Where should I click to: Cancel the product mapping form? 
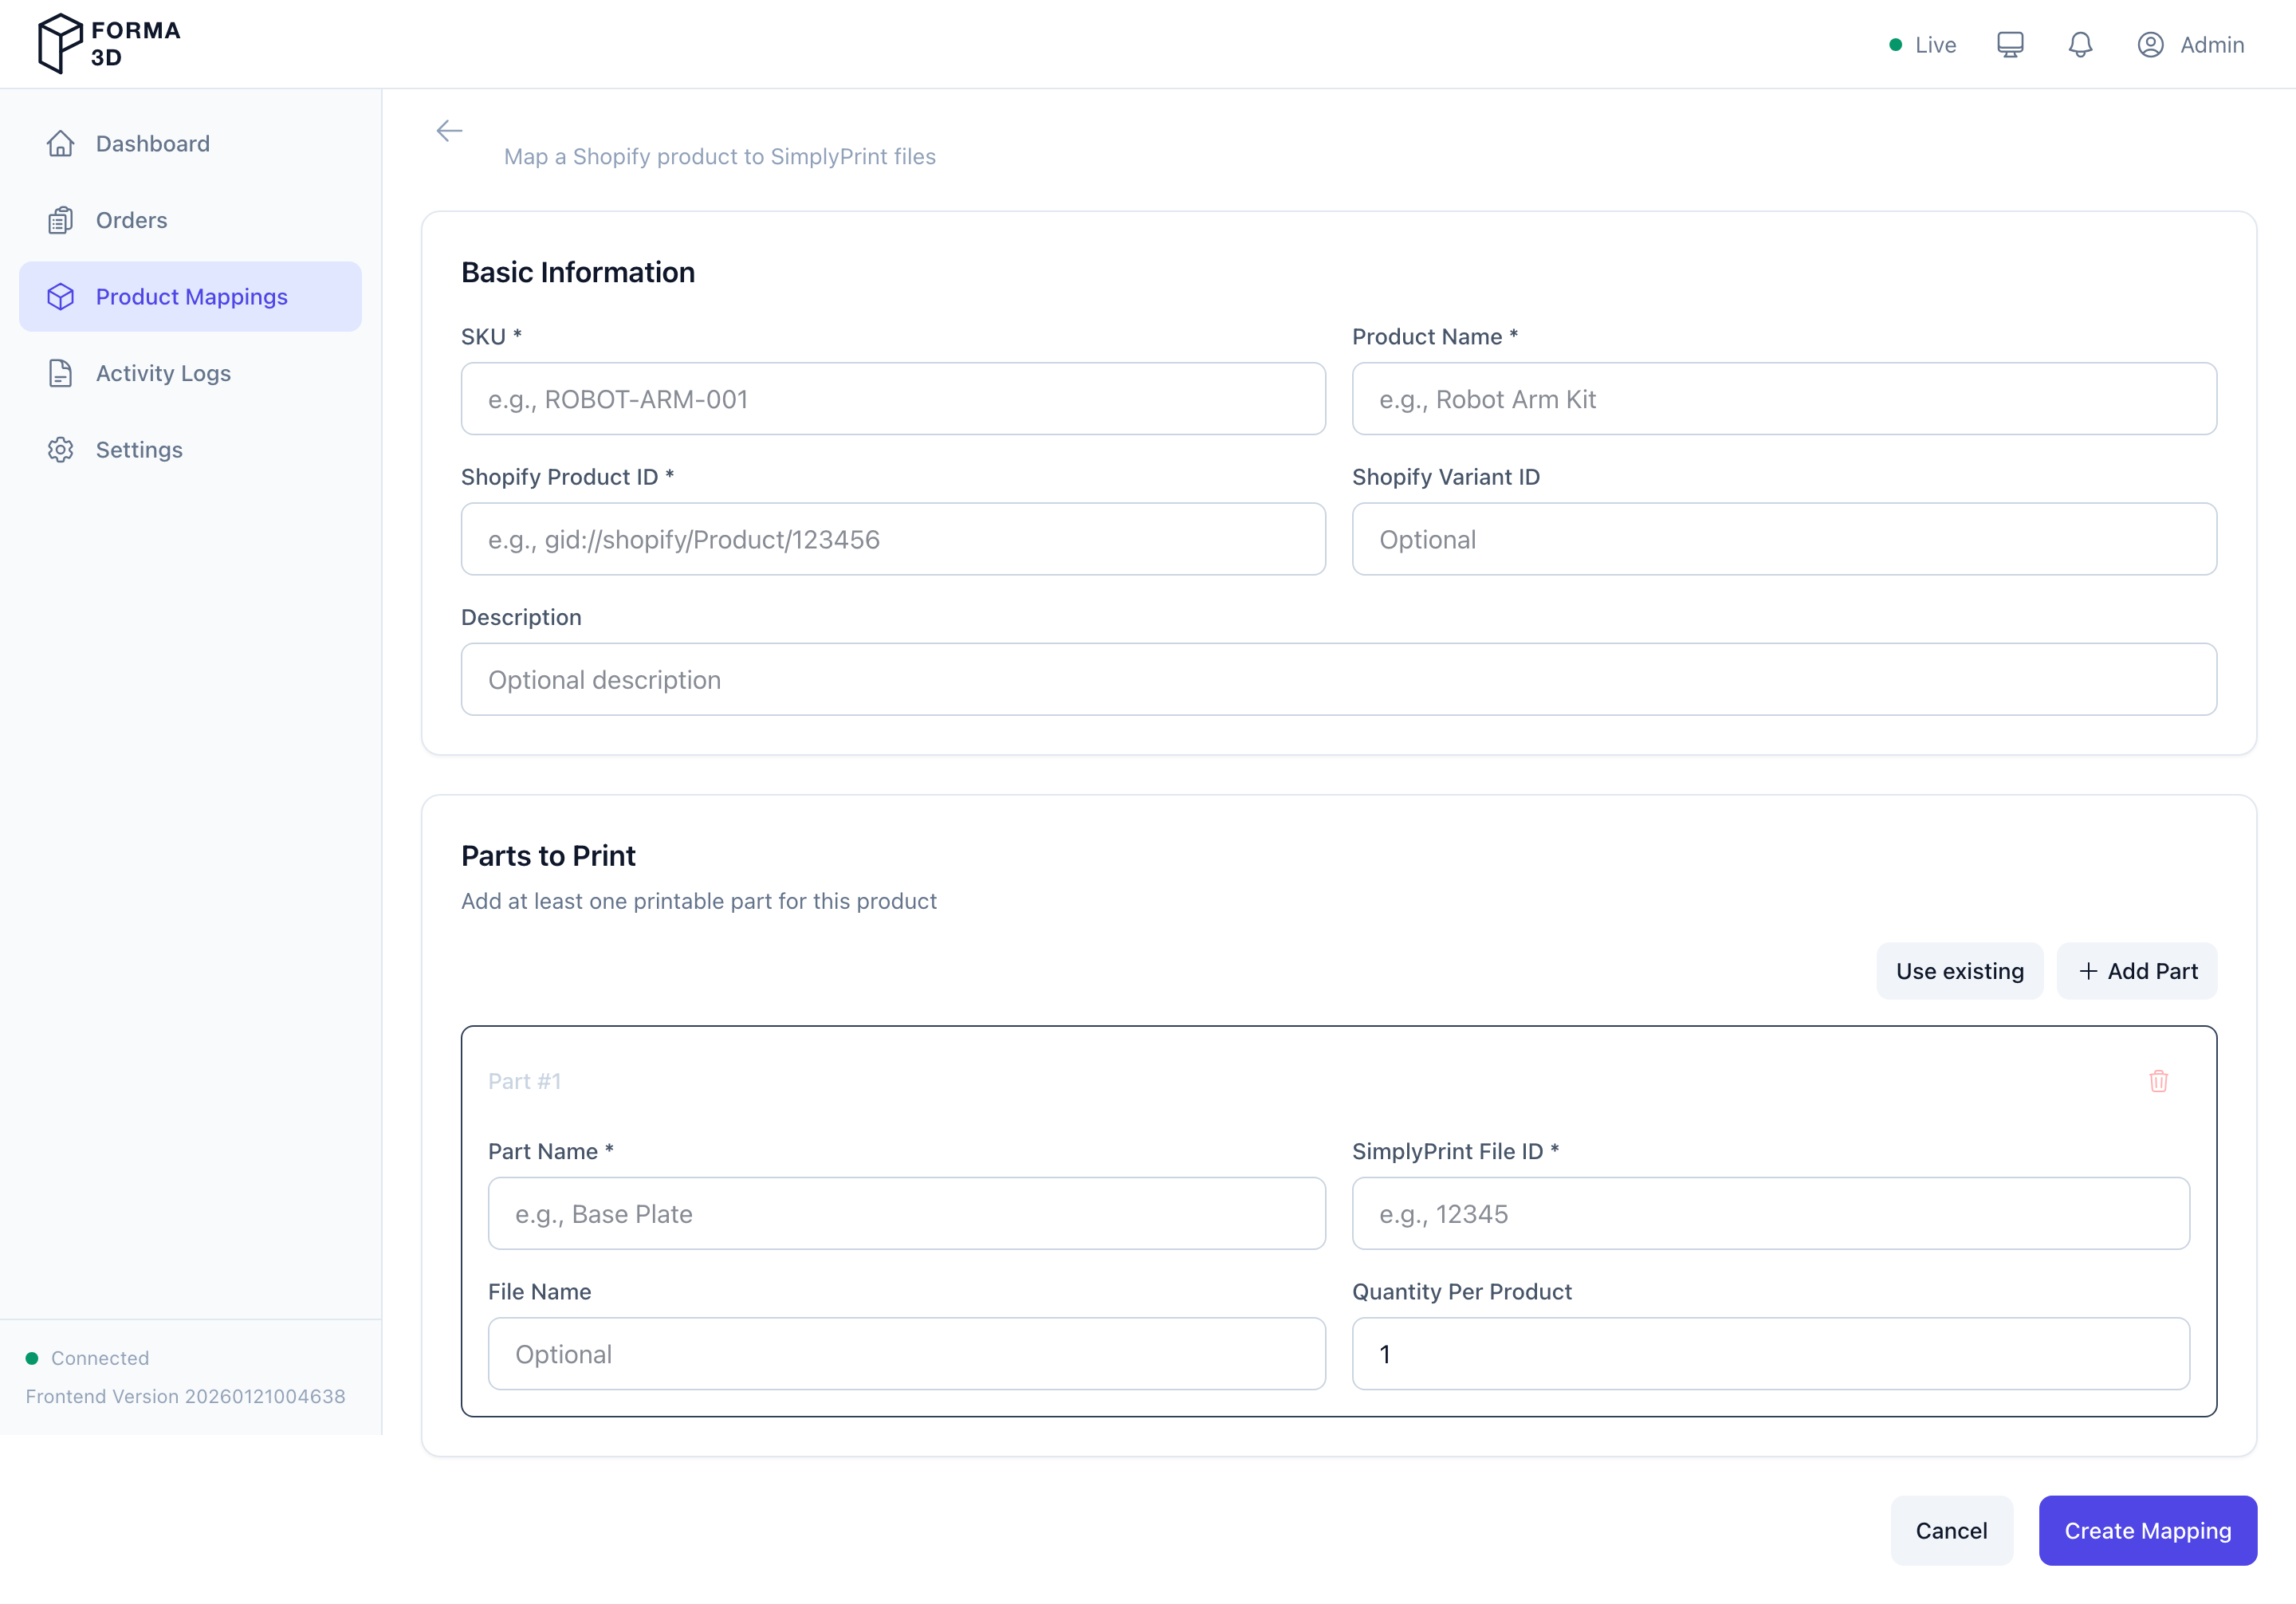(x=1951, y=1530)
